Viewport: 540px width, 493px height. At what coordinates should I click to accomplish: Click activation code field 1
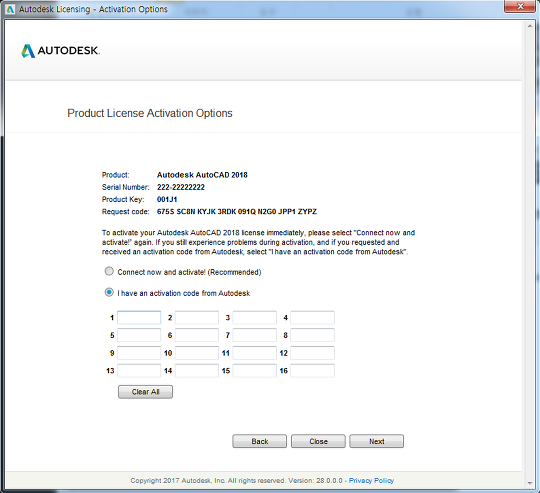(139, 317)
